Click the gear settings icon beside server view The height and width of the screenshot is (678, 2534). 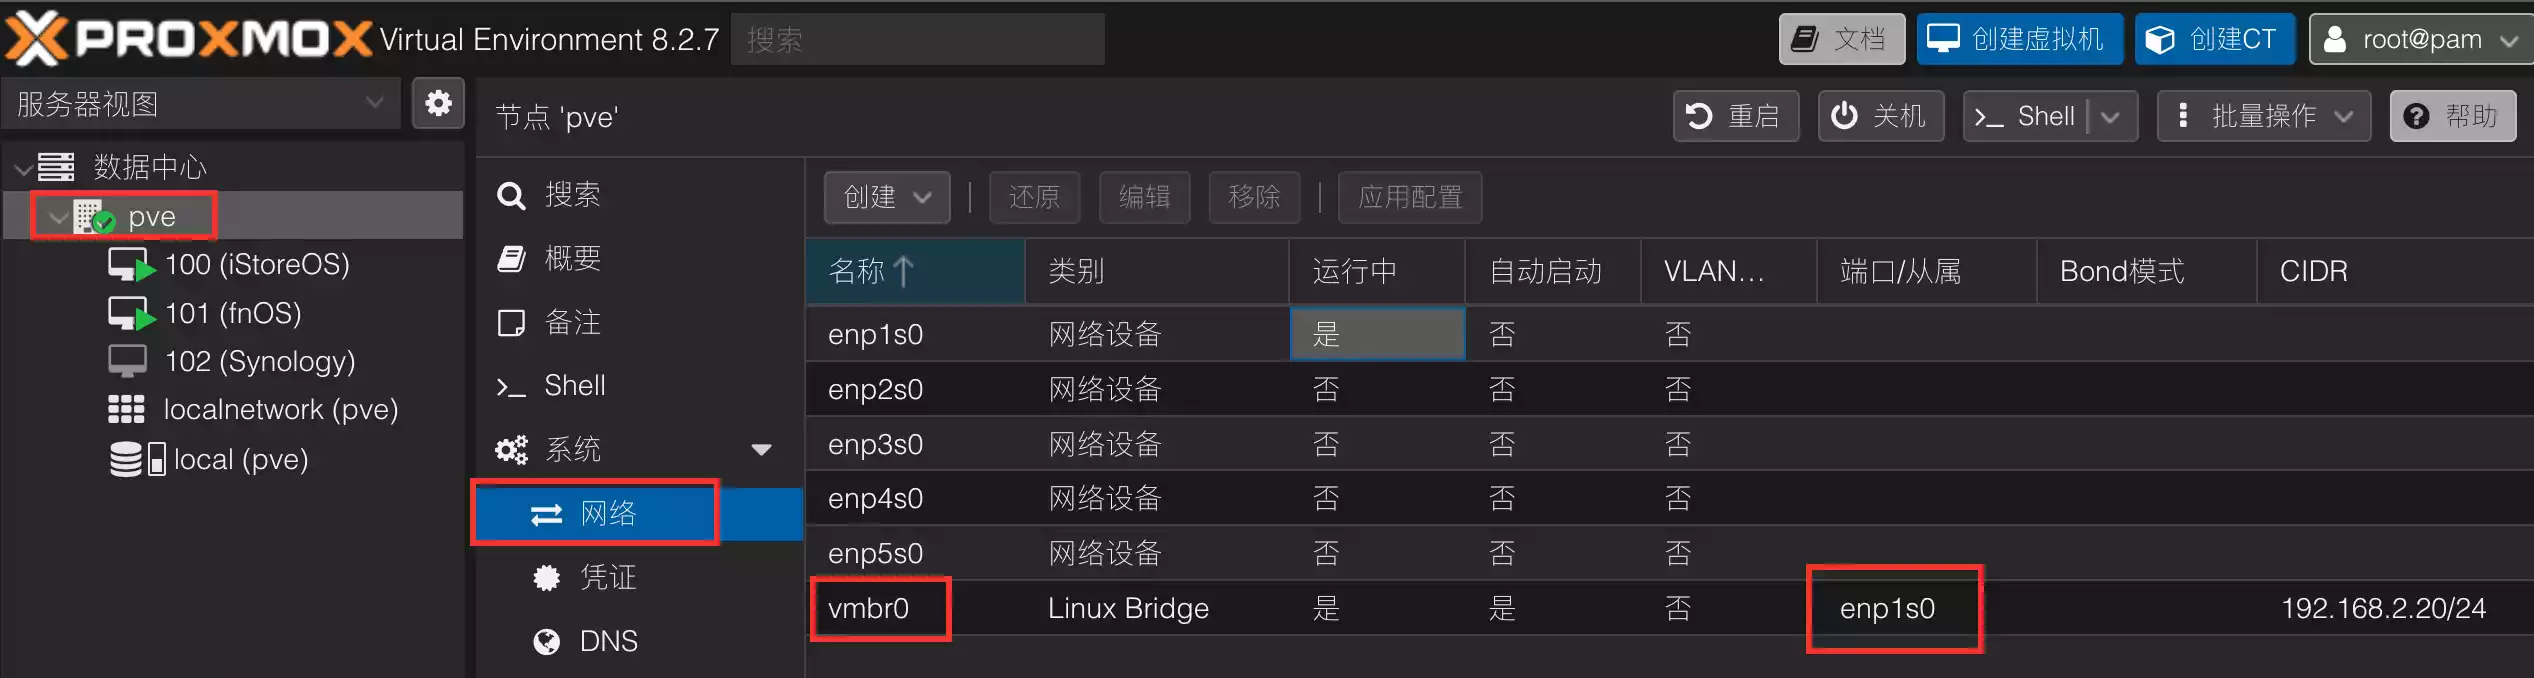pos(438,103)
